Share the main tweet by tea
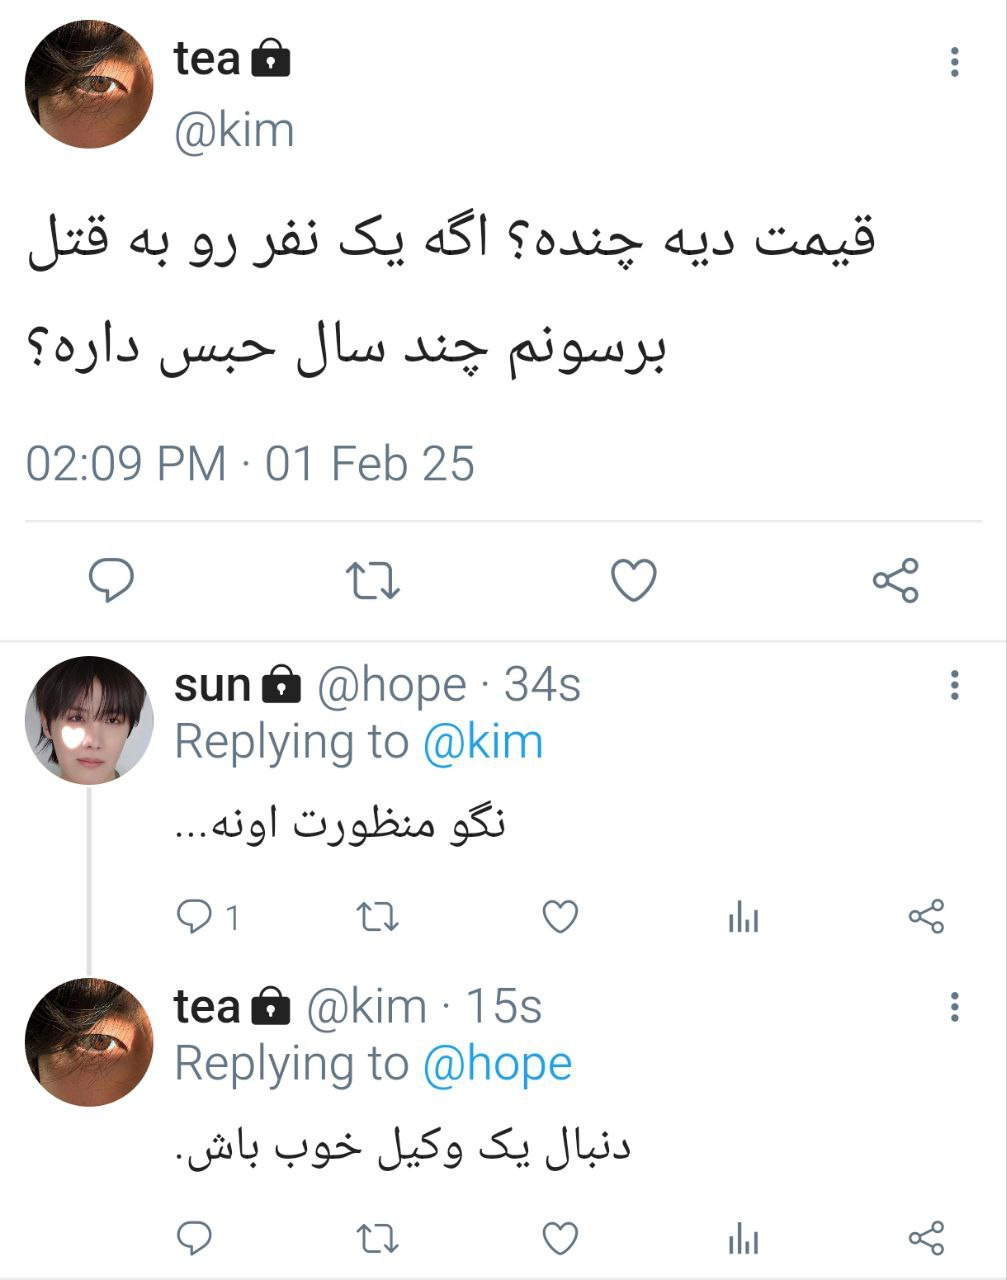Screen dimensions: 1007x1280 pyautogui.click(x=895, y=580)
